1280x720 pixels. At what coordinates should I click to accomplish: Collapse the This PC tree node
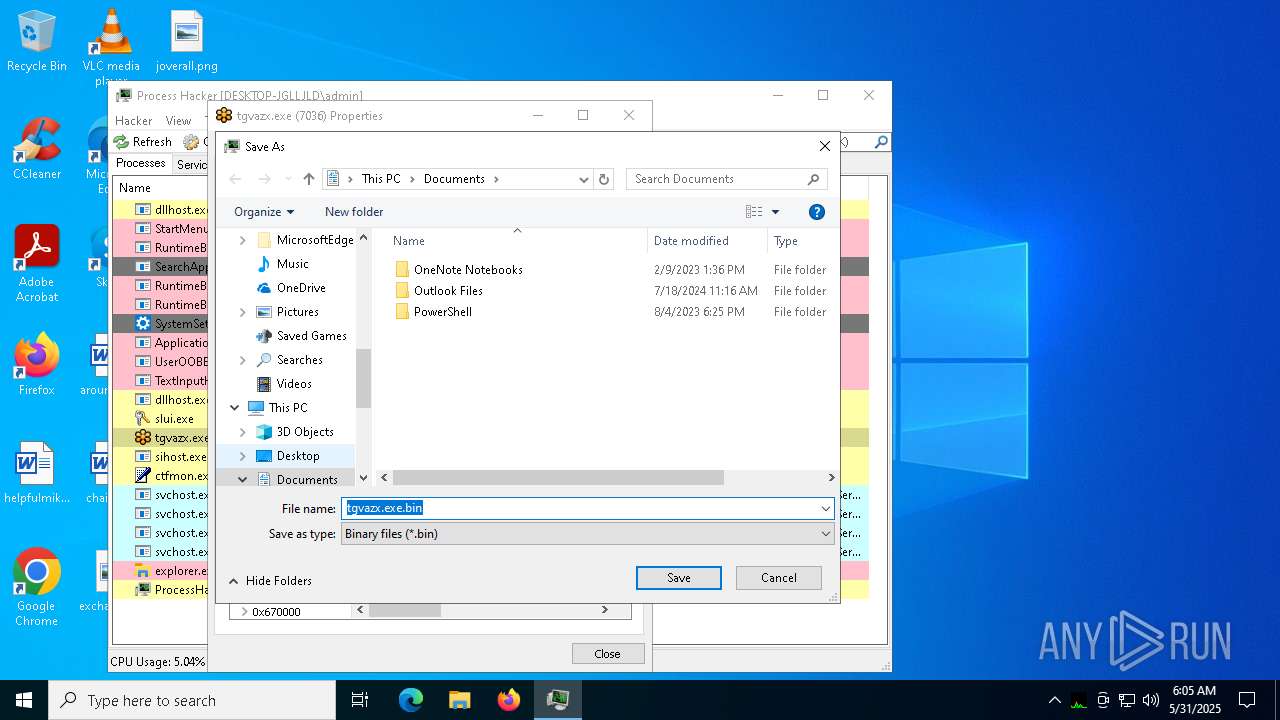click(235, 408)
